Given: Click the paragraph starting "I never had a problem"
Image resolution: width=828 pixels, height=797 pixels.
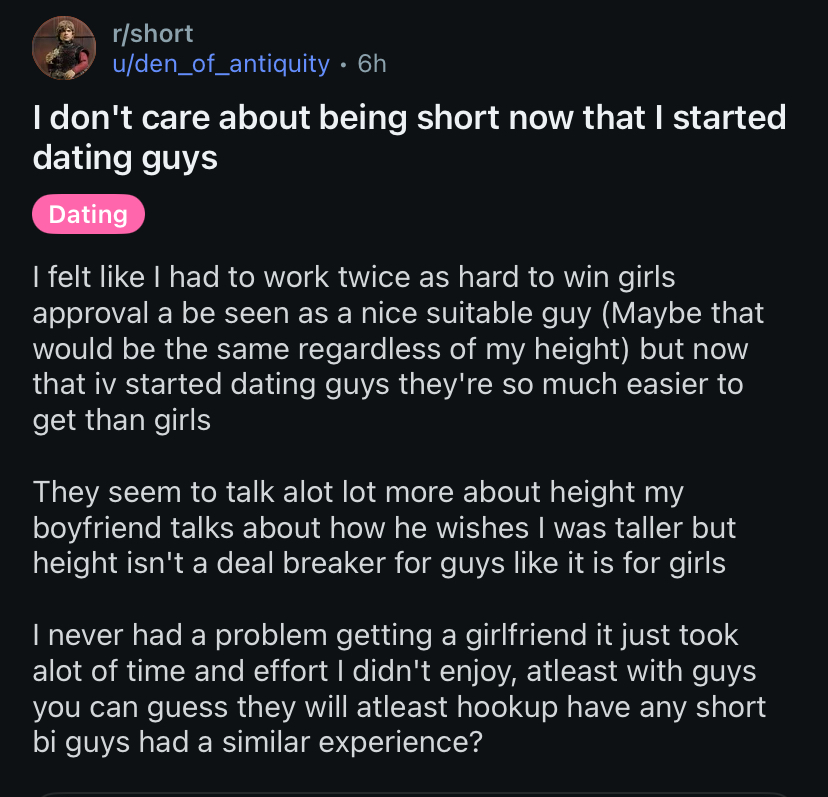Looking at the screenshot, I should 399,688.
